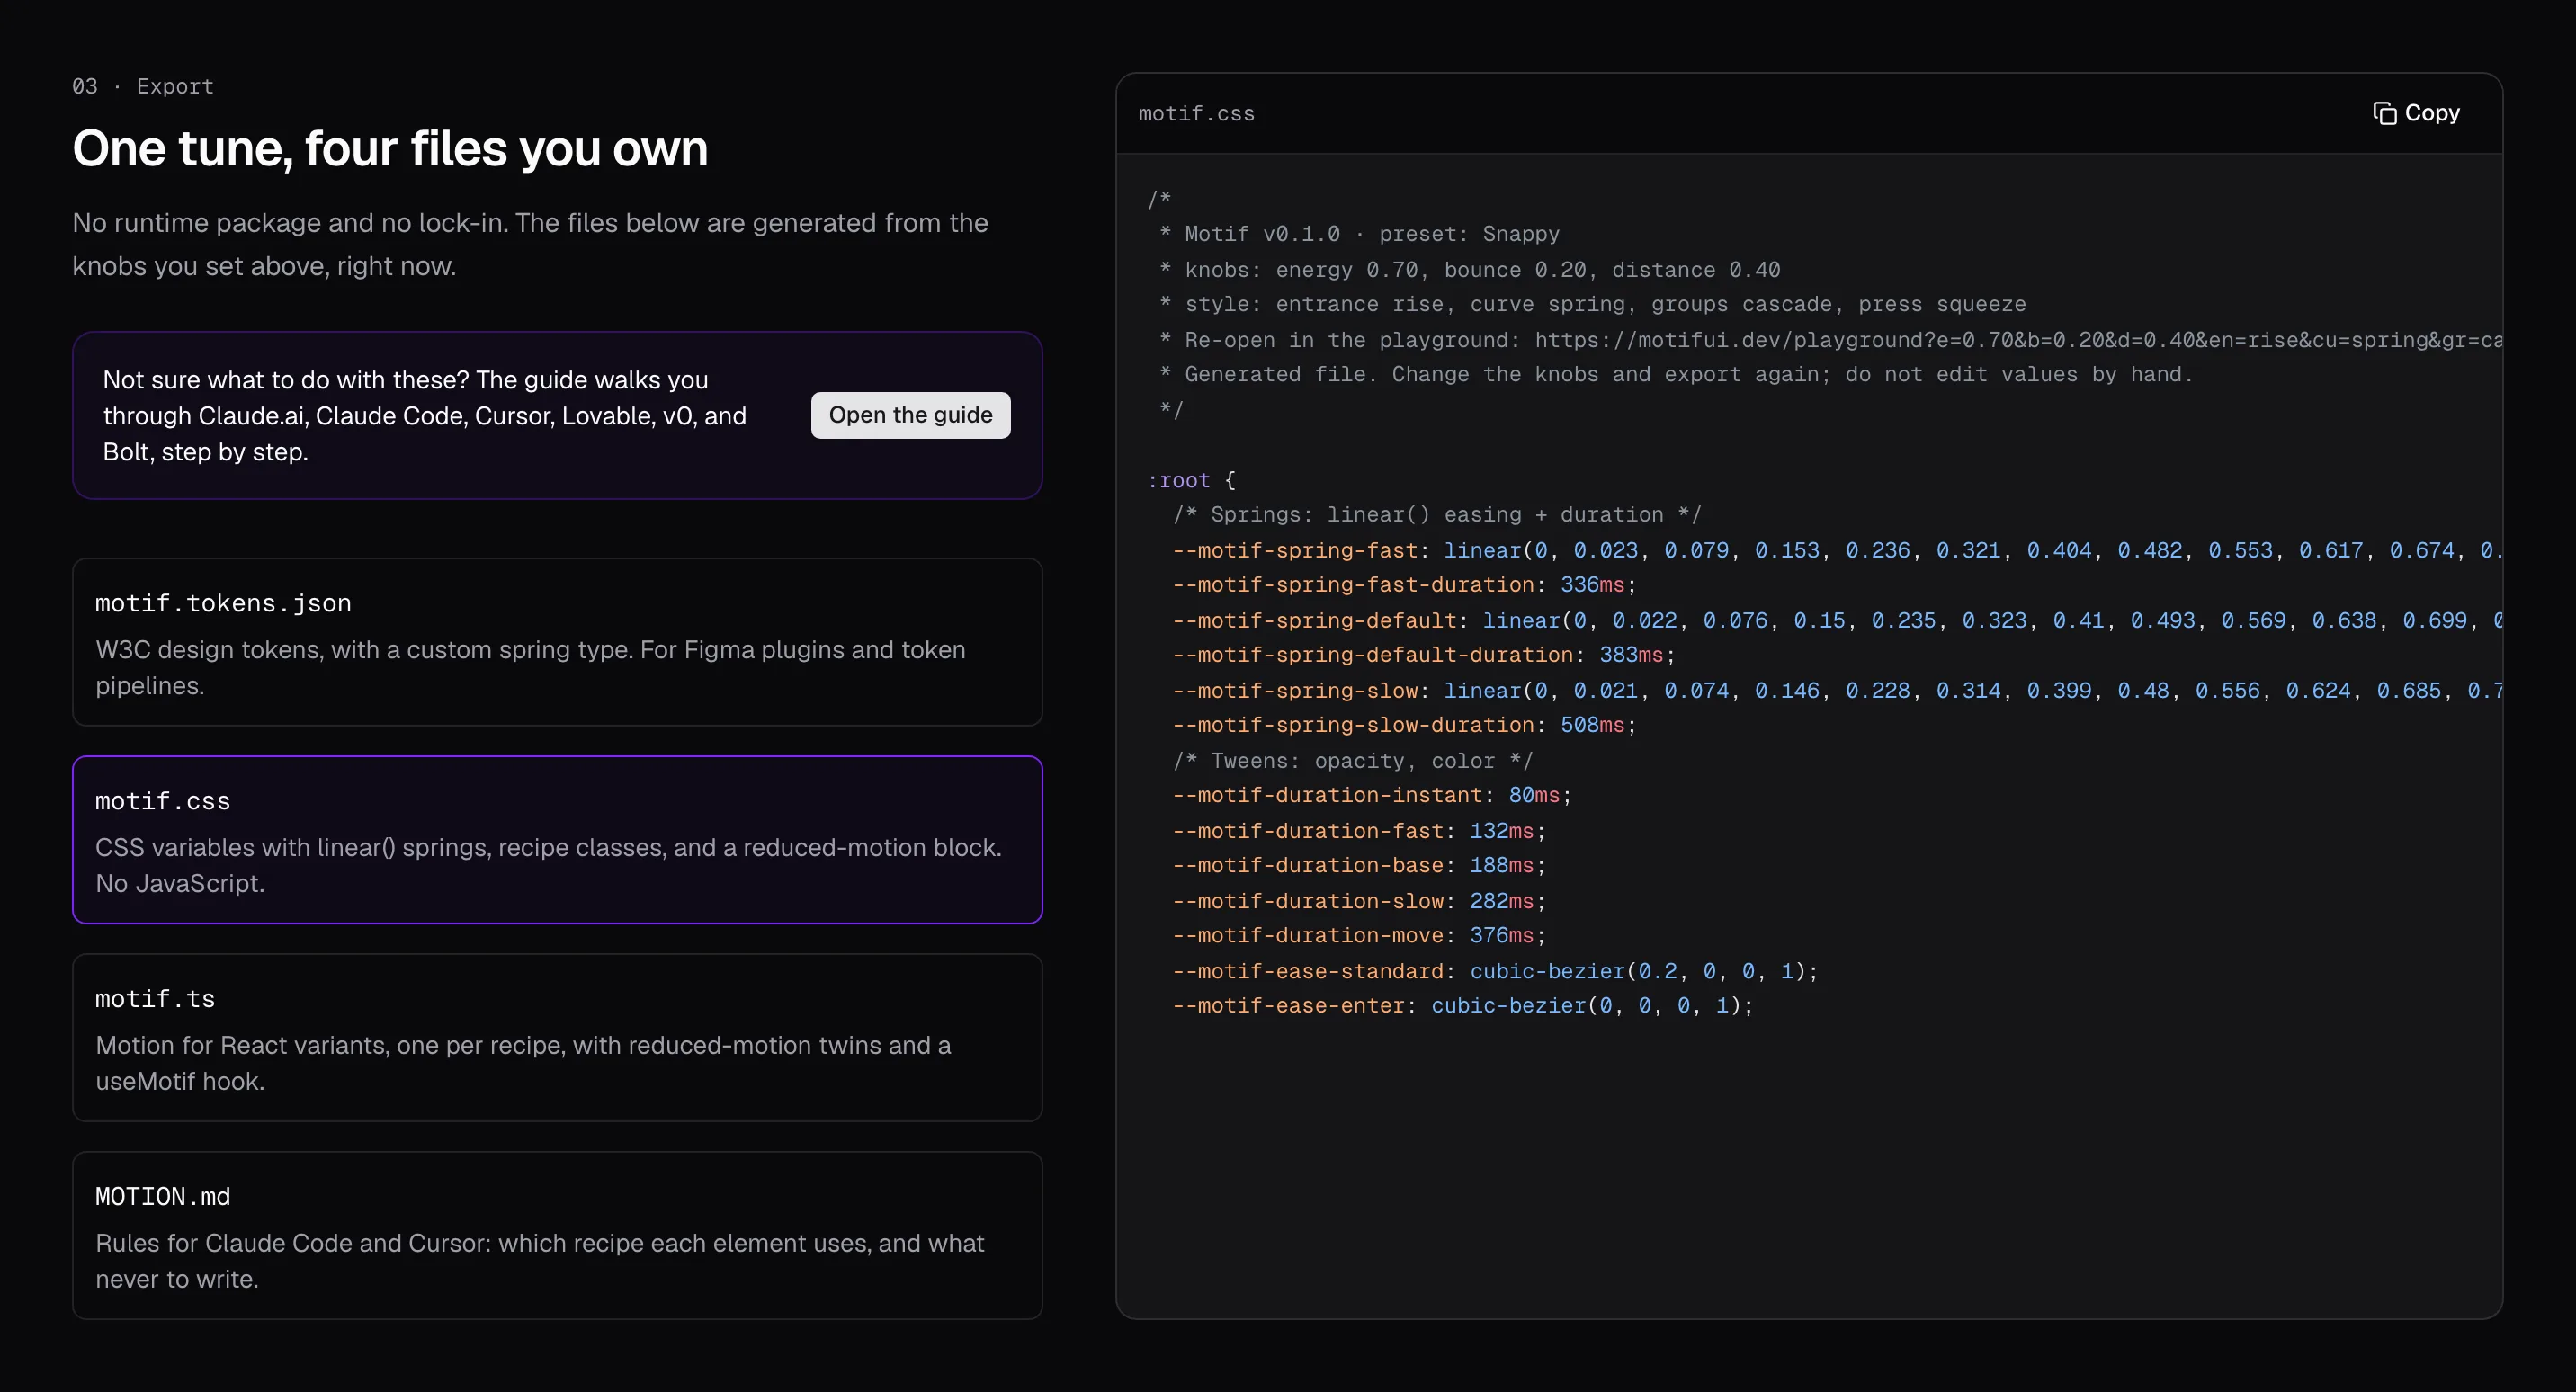The image size is (2576, 1392).
Task: Click the "W3C design tokens" description text
Action: (530, 668)
